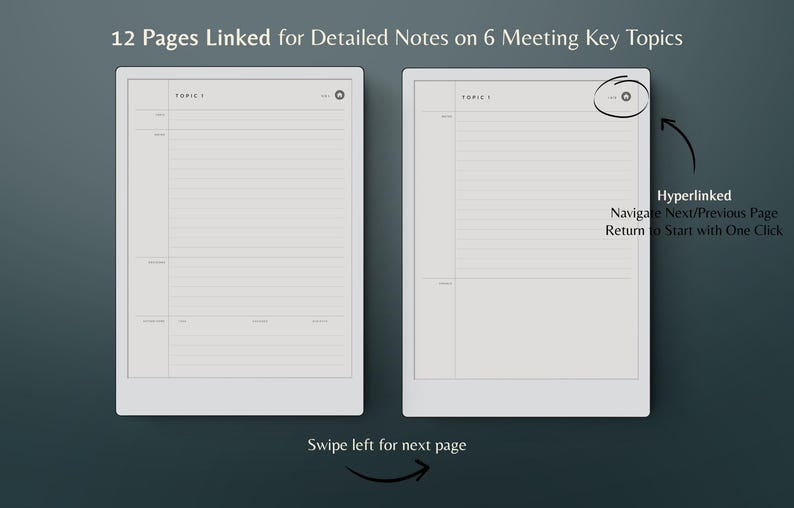Click the Action Items label on the left tablet
Viewport: 794px width, 508px height.
coord(153,321)
